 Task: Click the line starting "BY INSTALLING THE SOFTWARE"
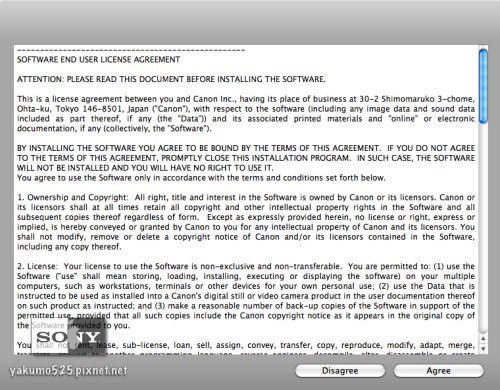click(x=246, y=148)
